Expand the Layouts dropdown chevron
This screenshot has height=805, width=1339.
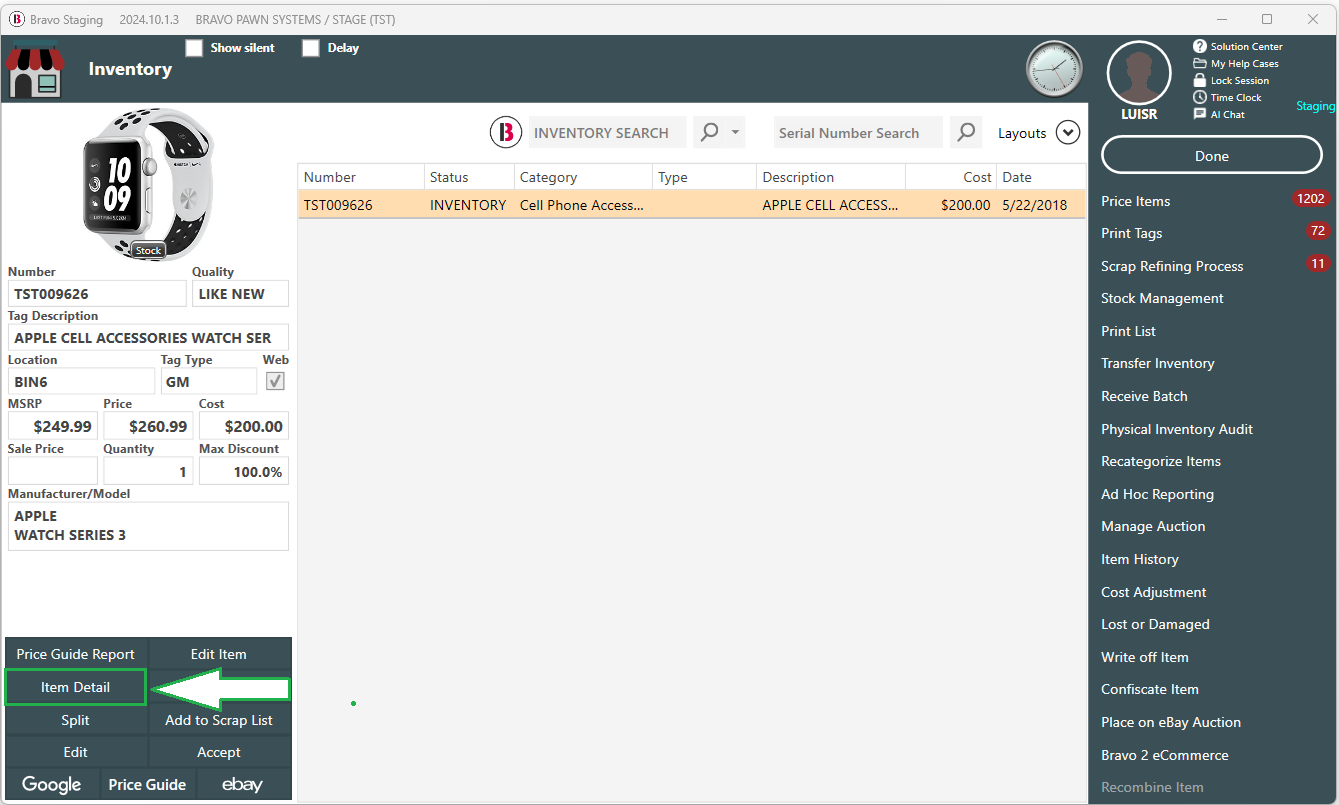(x=1068, y=132)
